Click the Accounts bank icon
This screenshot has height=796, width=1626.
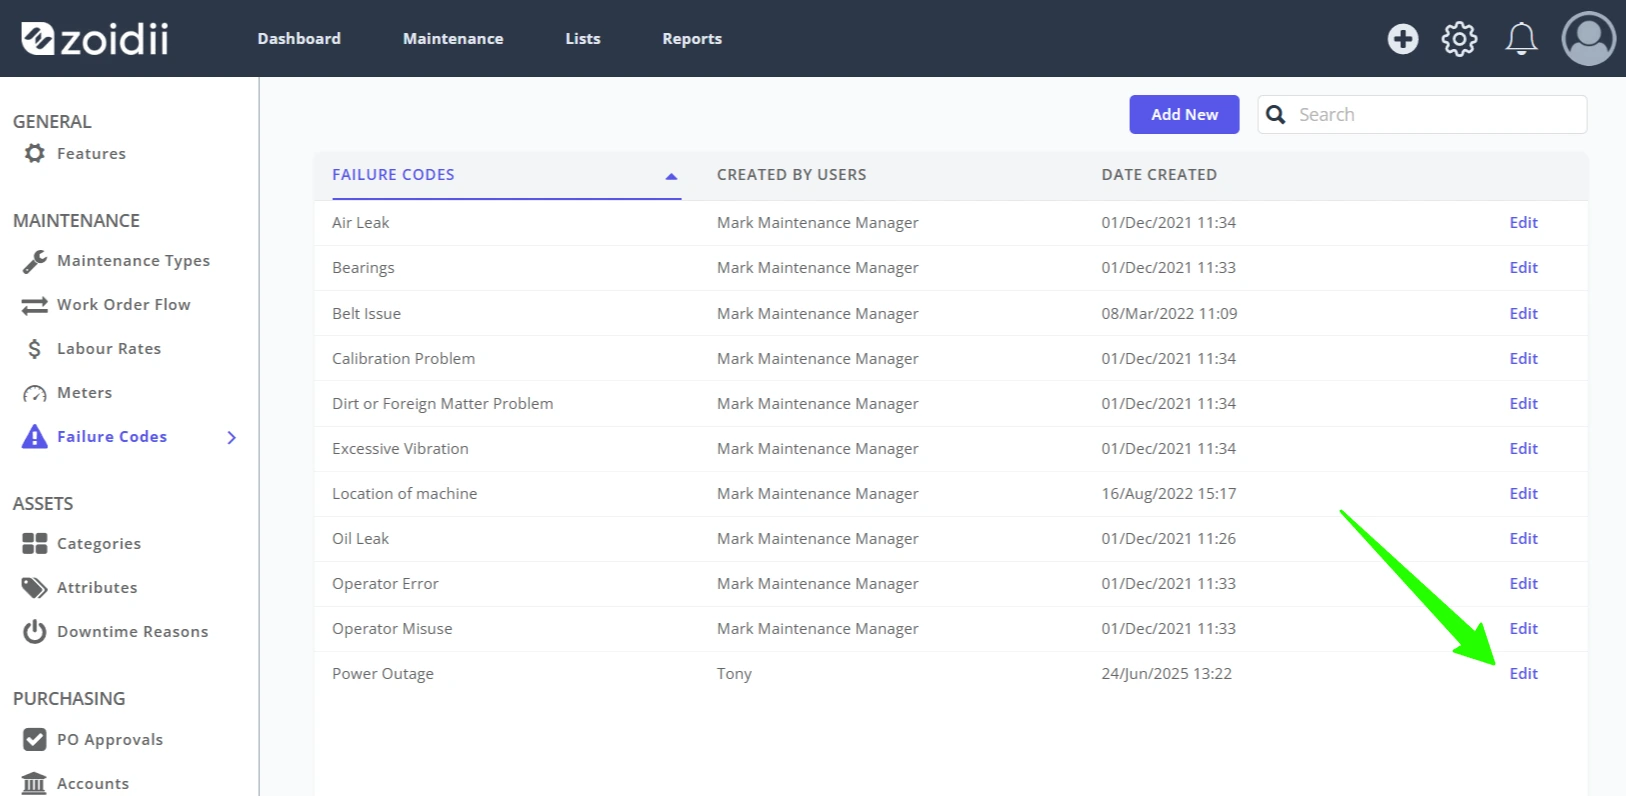(35, 783)
